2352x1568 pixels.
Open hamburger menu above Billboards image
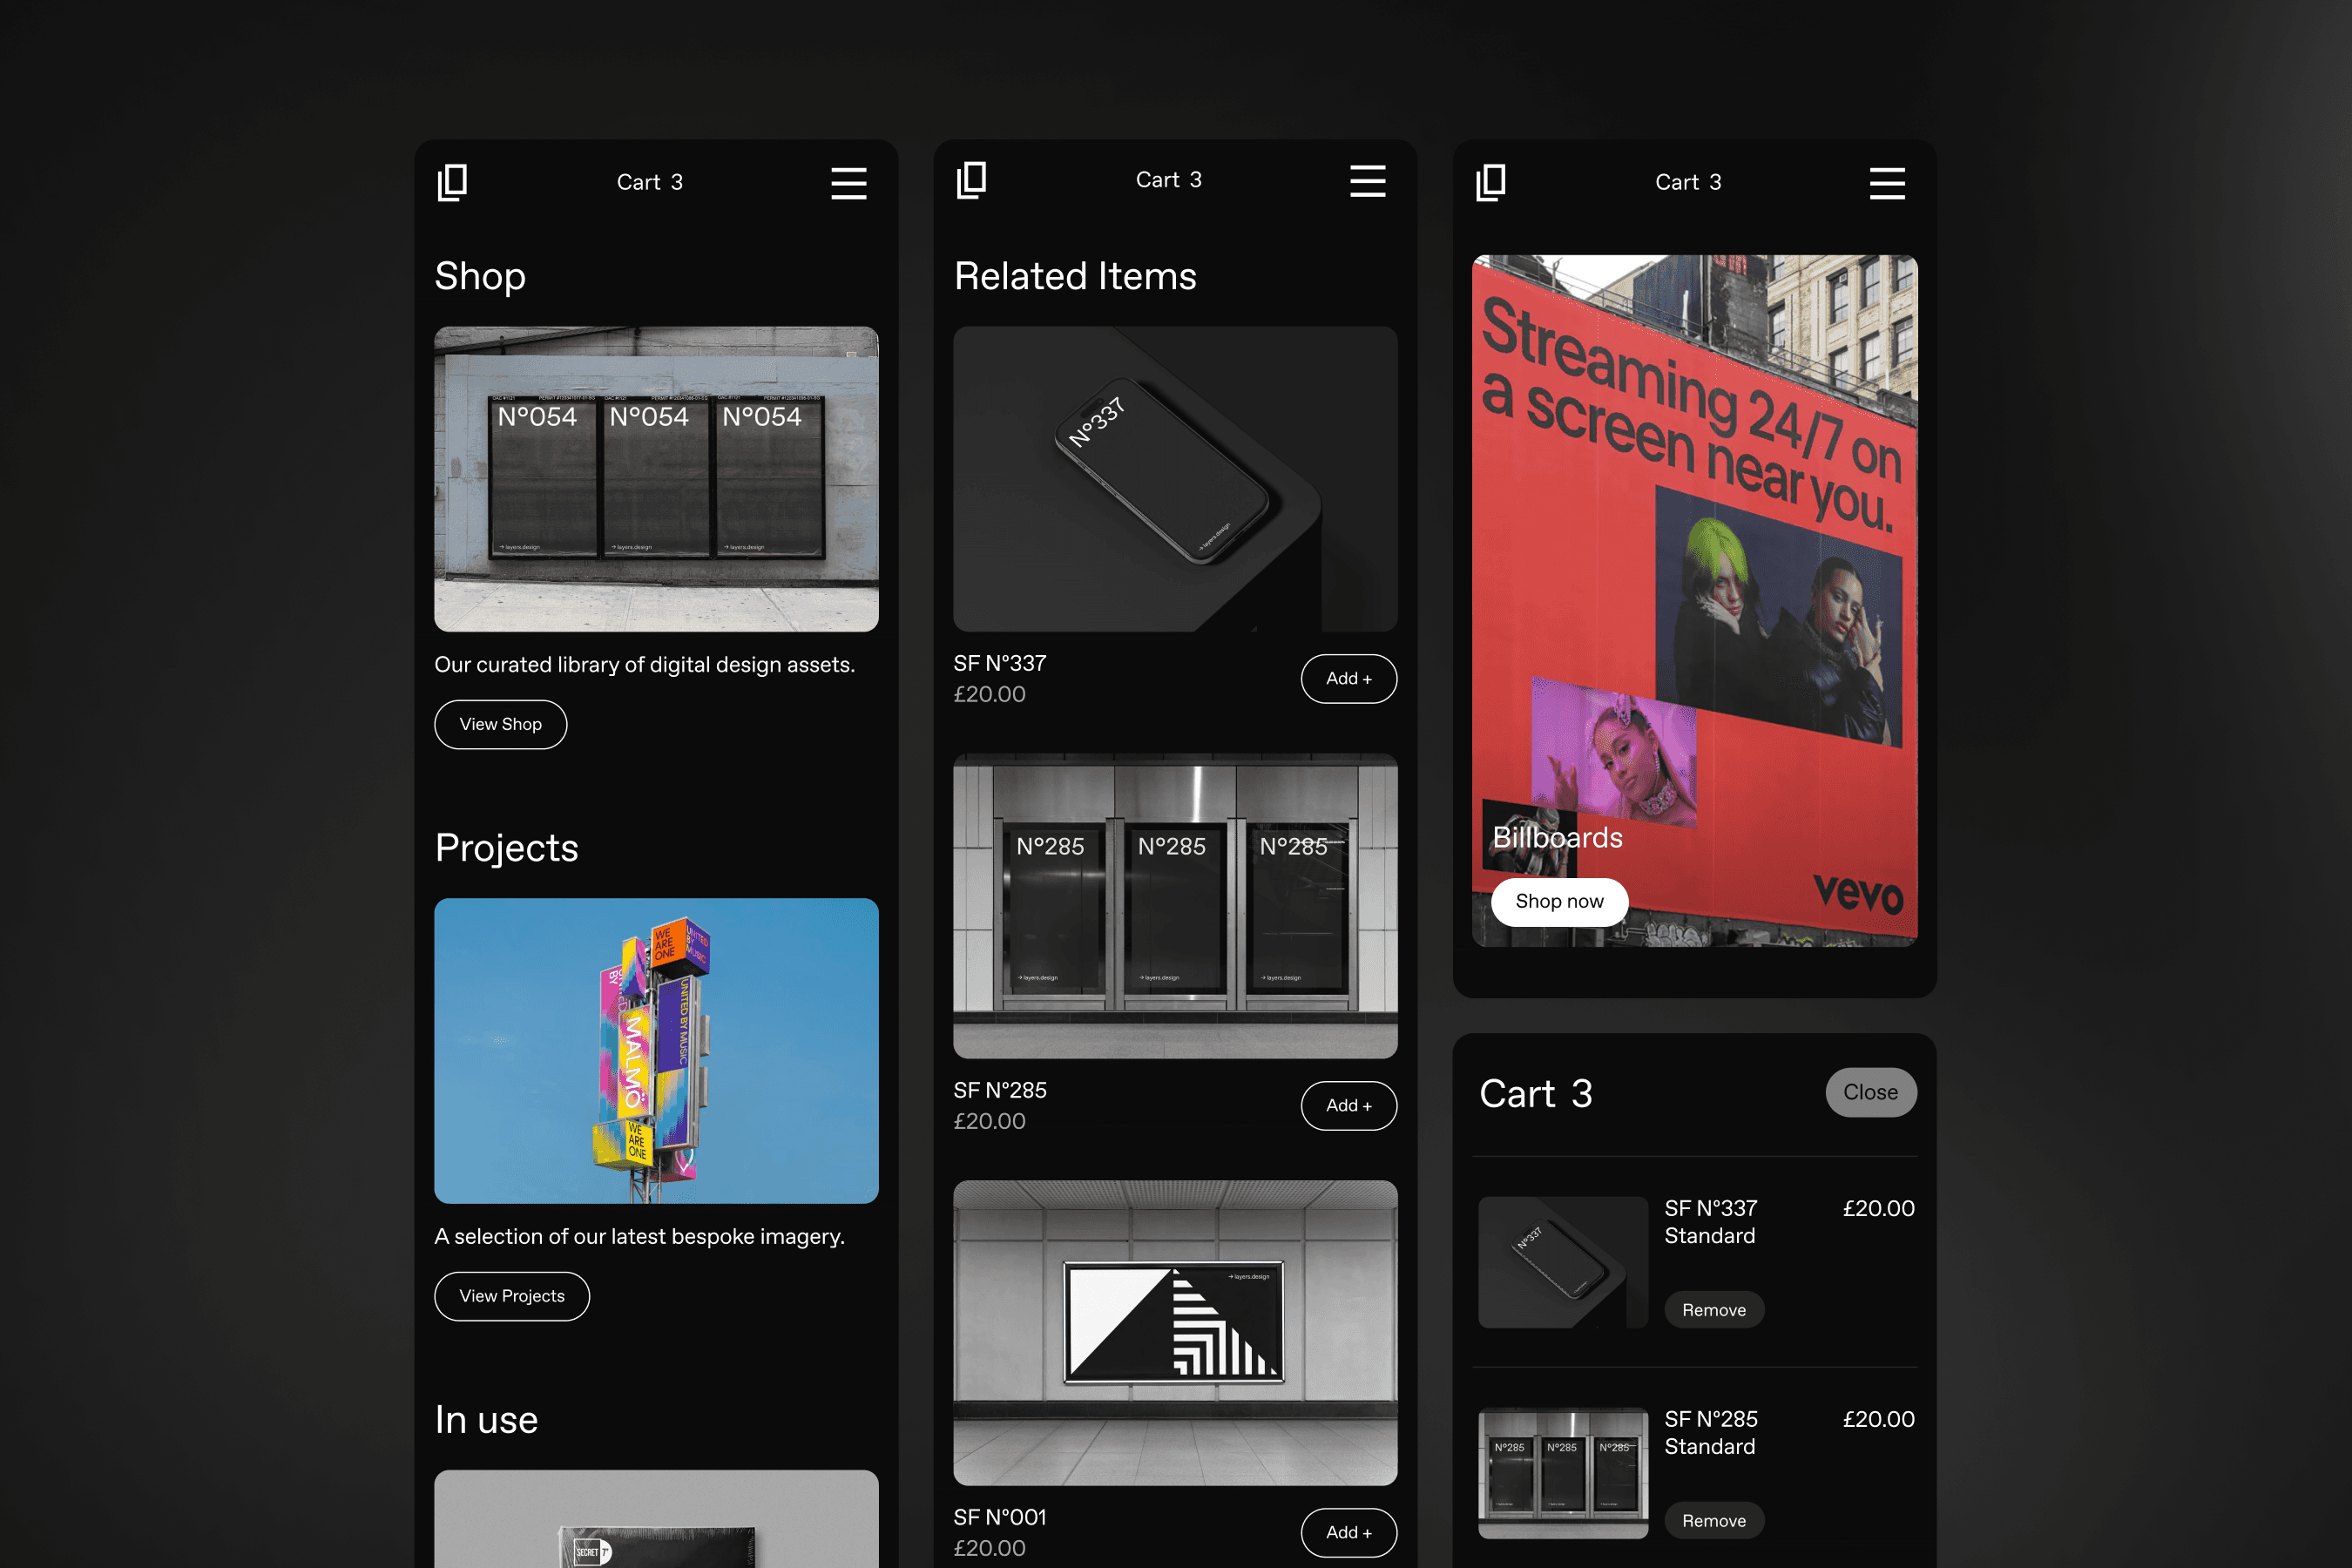coord(1886,183)
